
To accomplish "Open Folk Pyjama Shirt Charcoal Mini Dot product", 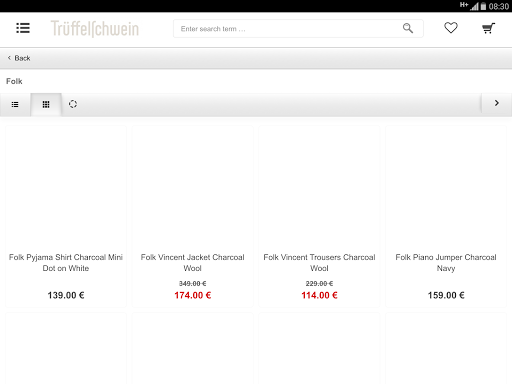I will point(66,263).
